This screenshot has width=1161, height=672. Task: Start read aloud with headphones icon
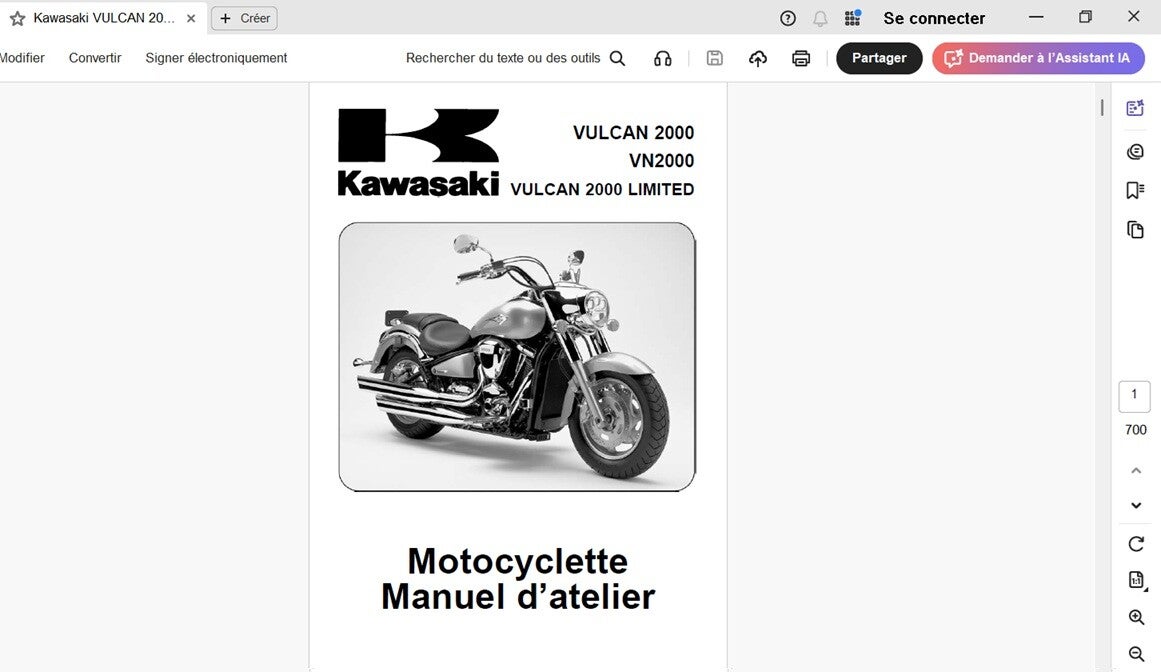point(663,58)
